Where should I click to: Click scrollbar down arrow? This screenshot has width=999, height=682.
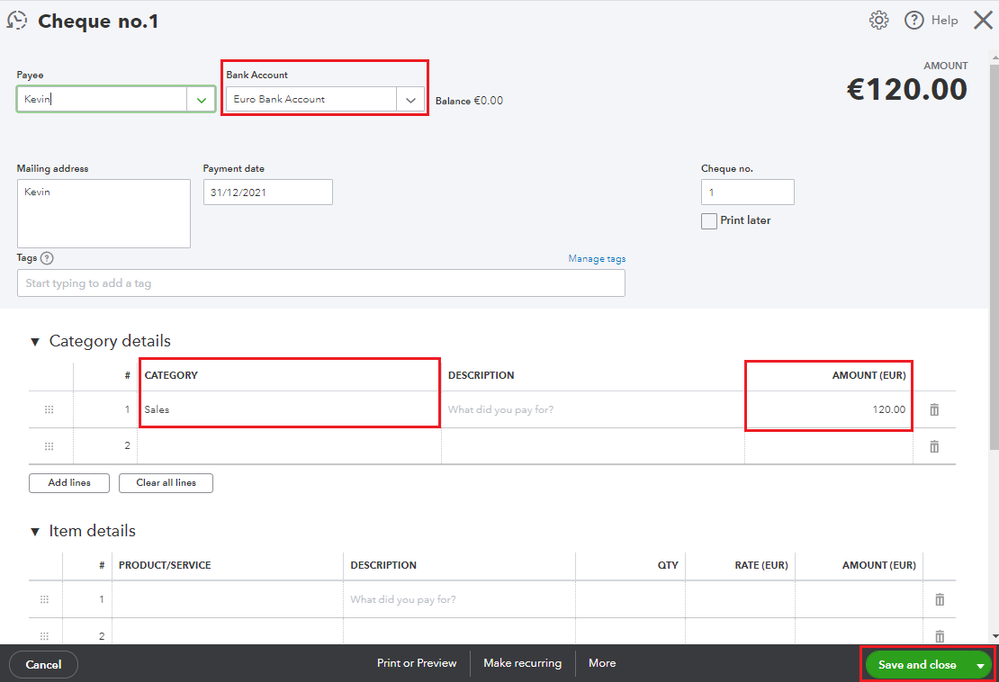pos(994,636)
